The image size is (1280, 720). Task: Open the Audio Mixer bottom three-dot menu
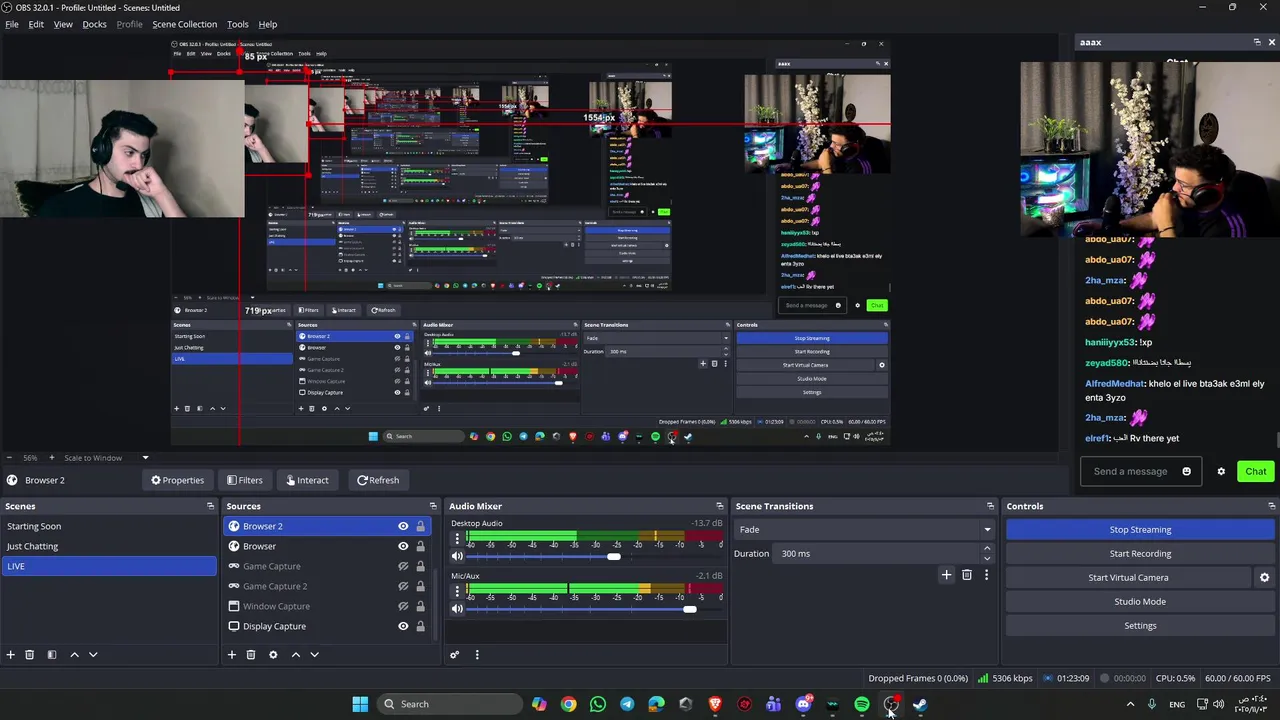point(477,654)
